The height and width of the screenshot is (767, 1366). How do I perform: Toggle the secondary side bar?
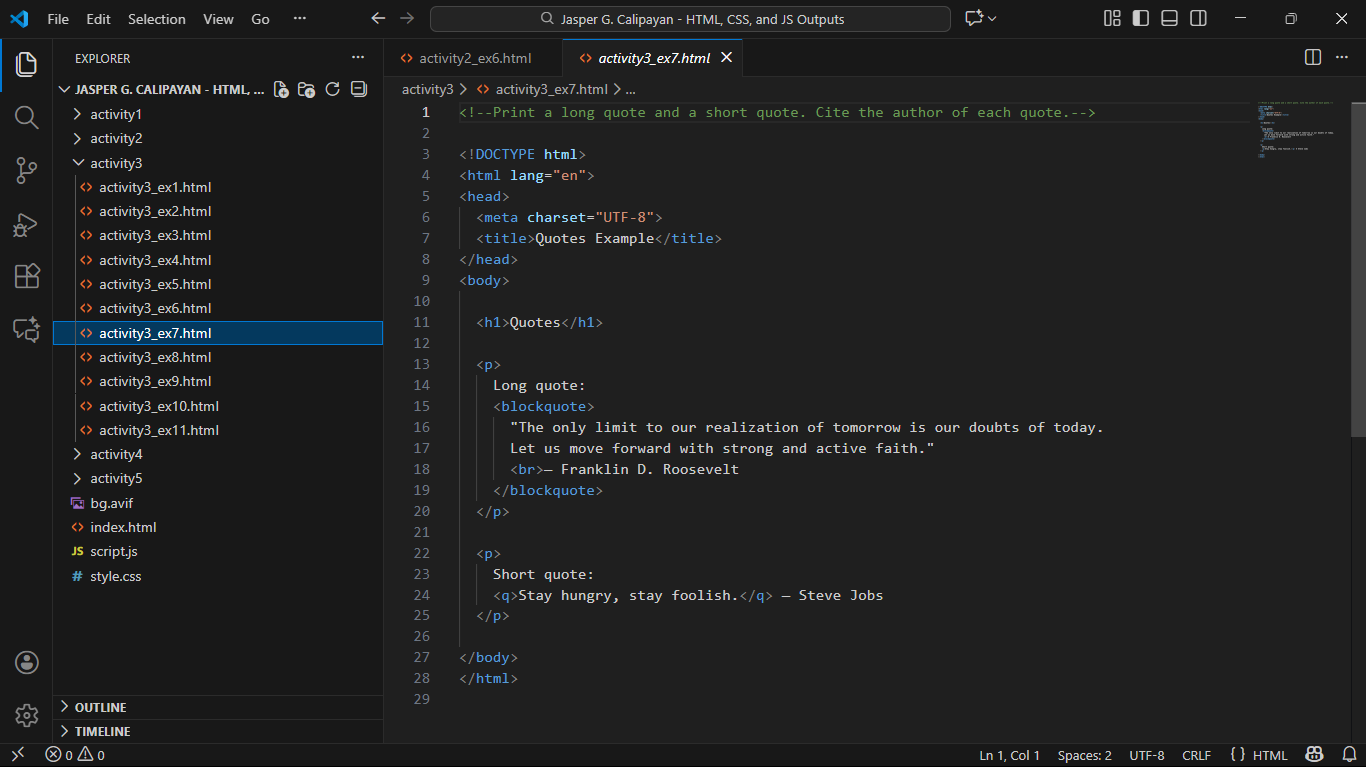tap(1198, 19)
